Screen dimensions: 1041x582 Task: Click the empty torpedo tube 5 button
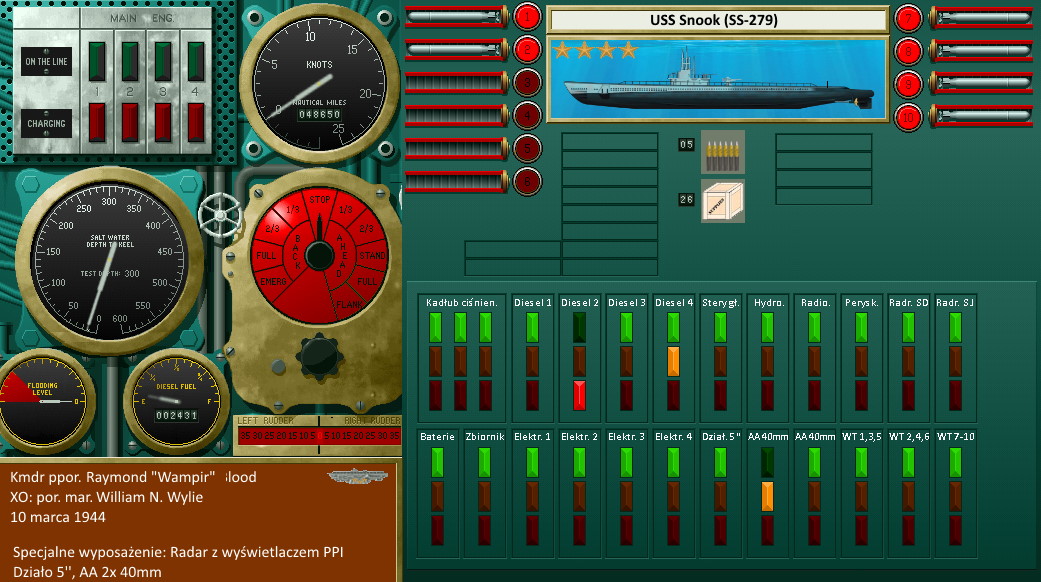[527, 149]
